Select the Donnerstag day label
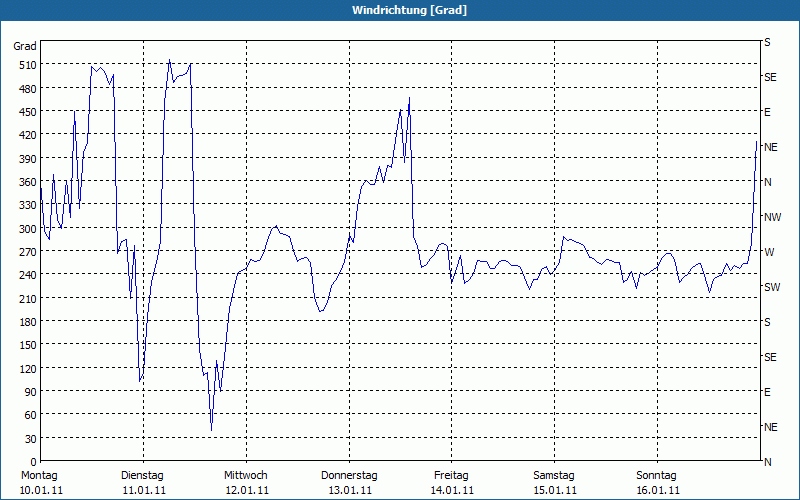 (x=349, y=475)
